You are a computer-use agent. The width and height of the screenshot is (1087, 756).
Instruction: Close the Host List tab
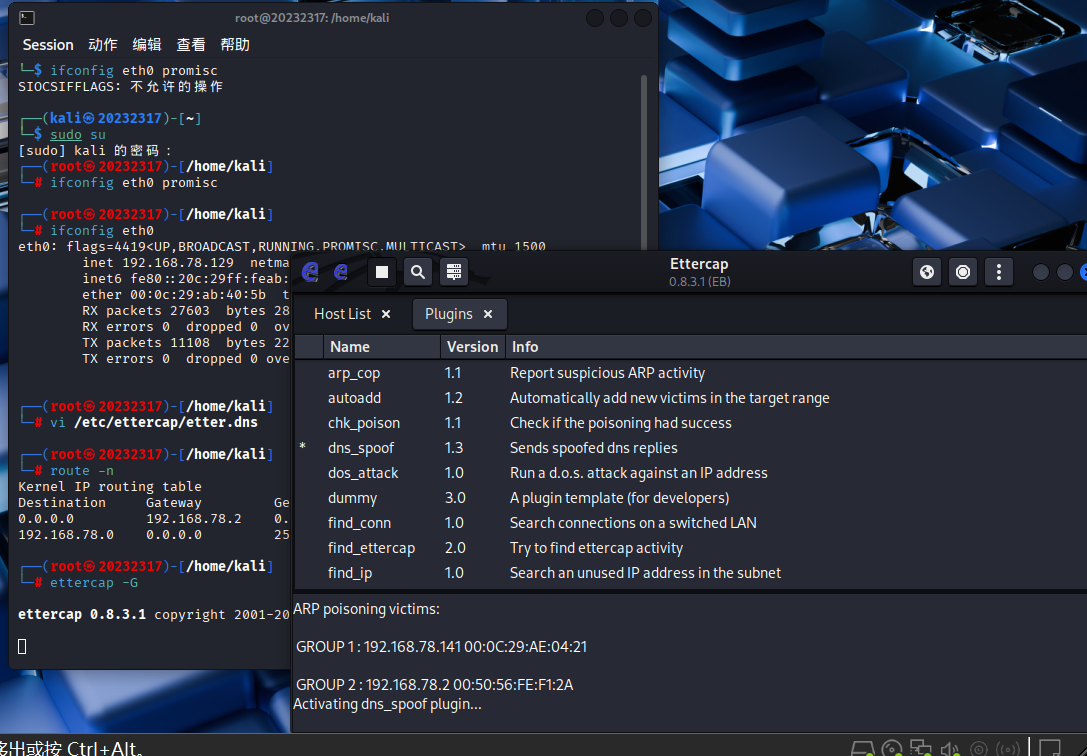tap(386, 314)
